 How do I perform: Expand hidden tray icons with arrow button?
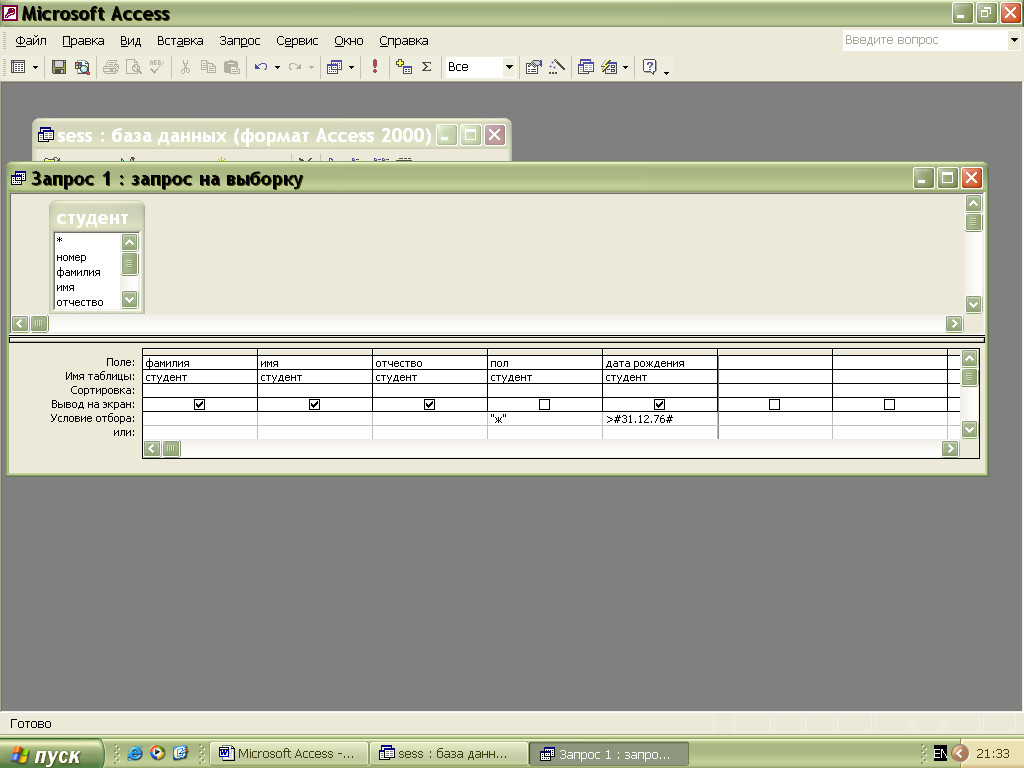tap(960, 753)
